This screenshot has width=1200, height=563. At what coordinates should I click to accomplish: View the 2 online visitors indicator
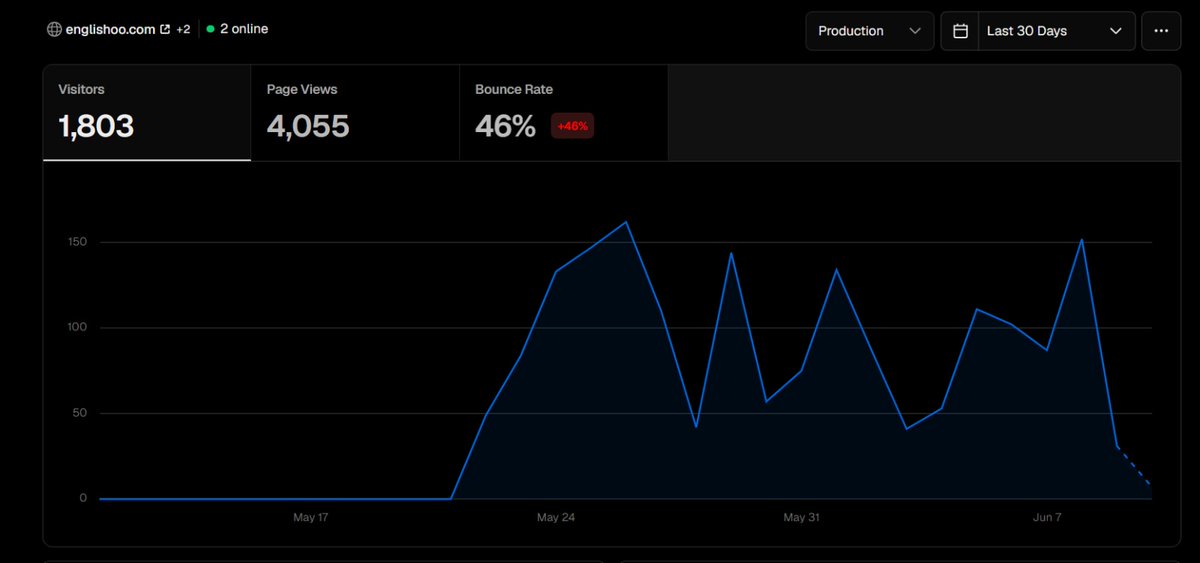(237, 30)
